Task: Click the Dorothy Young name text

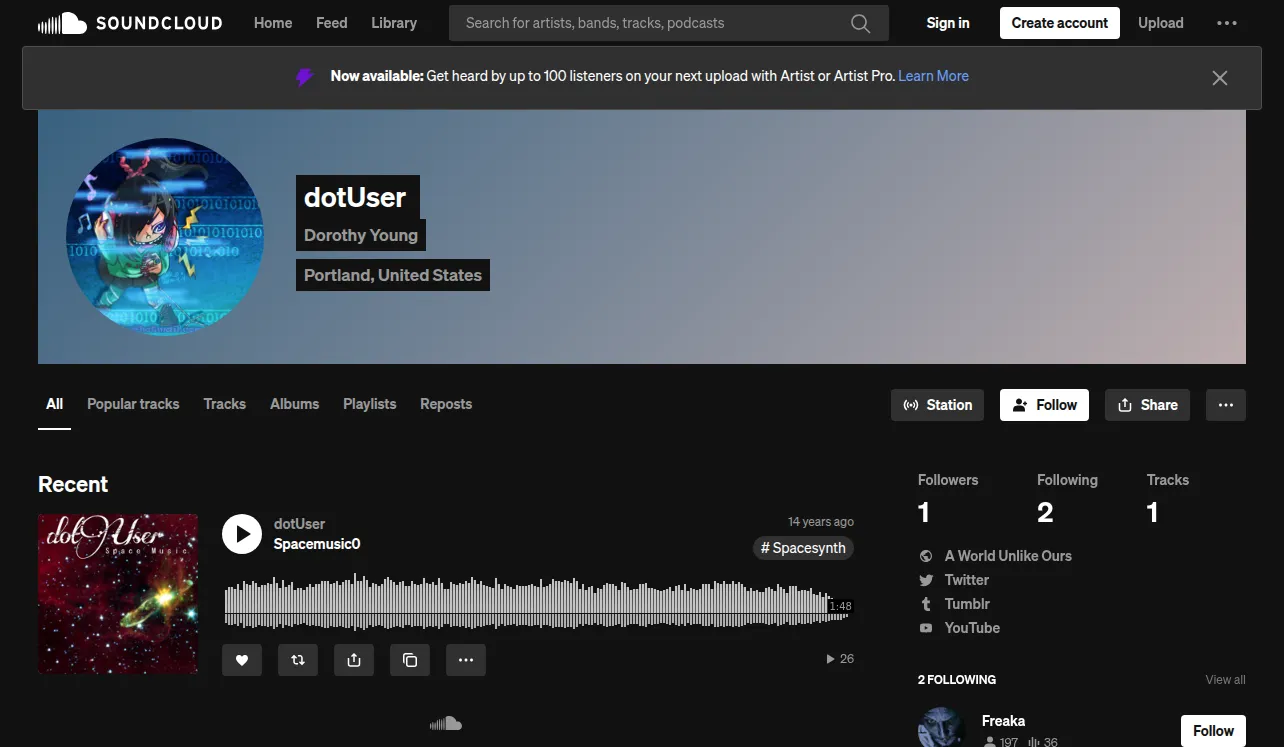Action: 361,236
